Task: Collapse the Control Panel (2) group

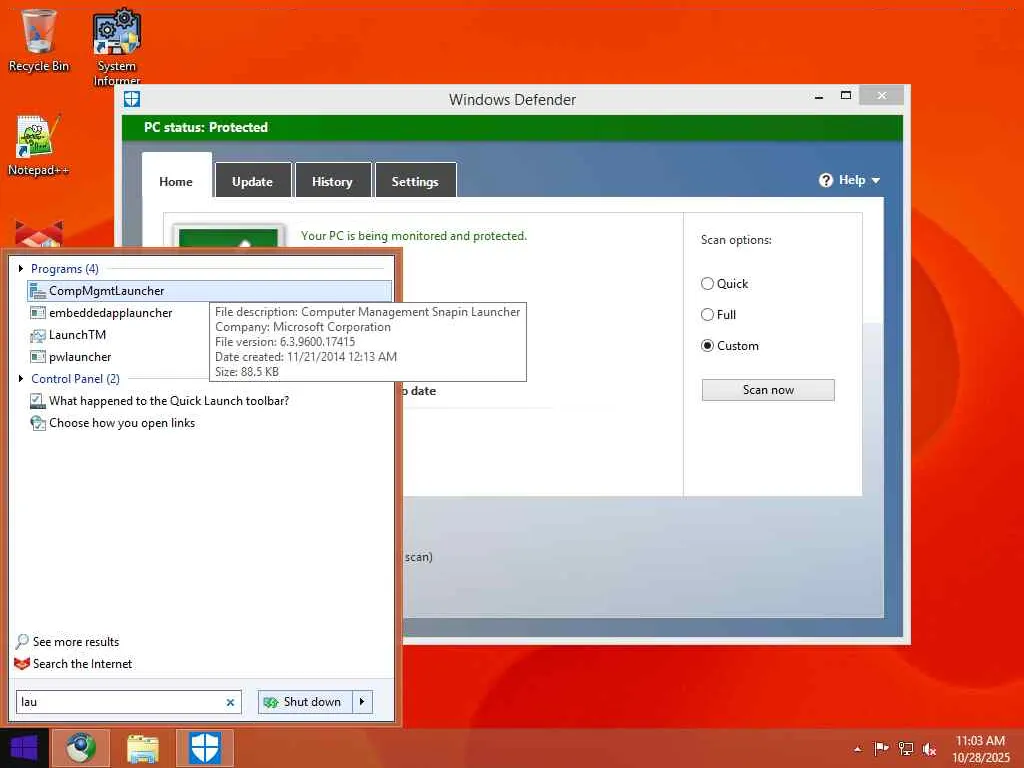Action: (x=21, y=378)
